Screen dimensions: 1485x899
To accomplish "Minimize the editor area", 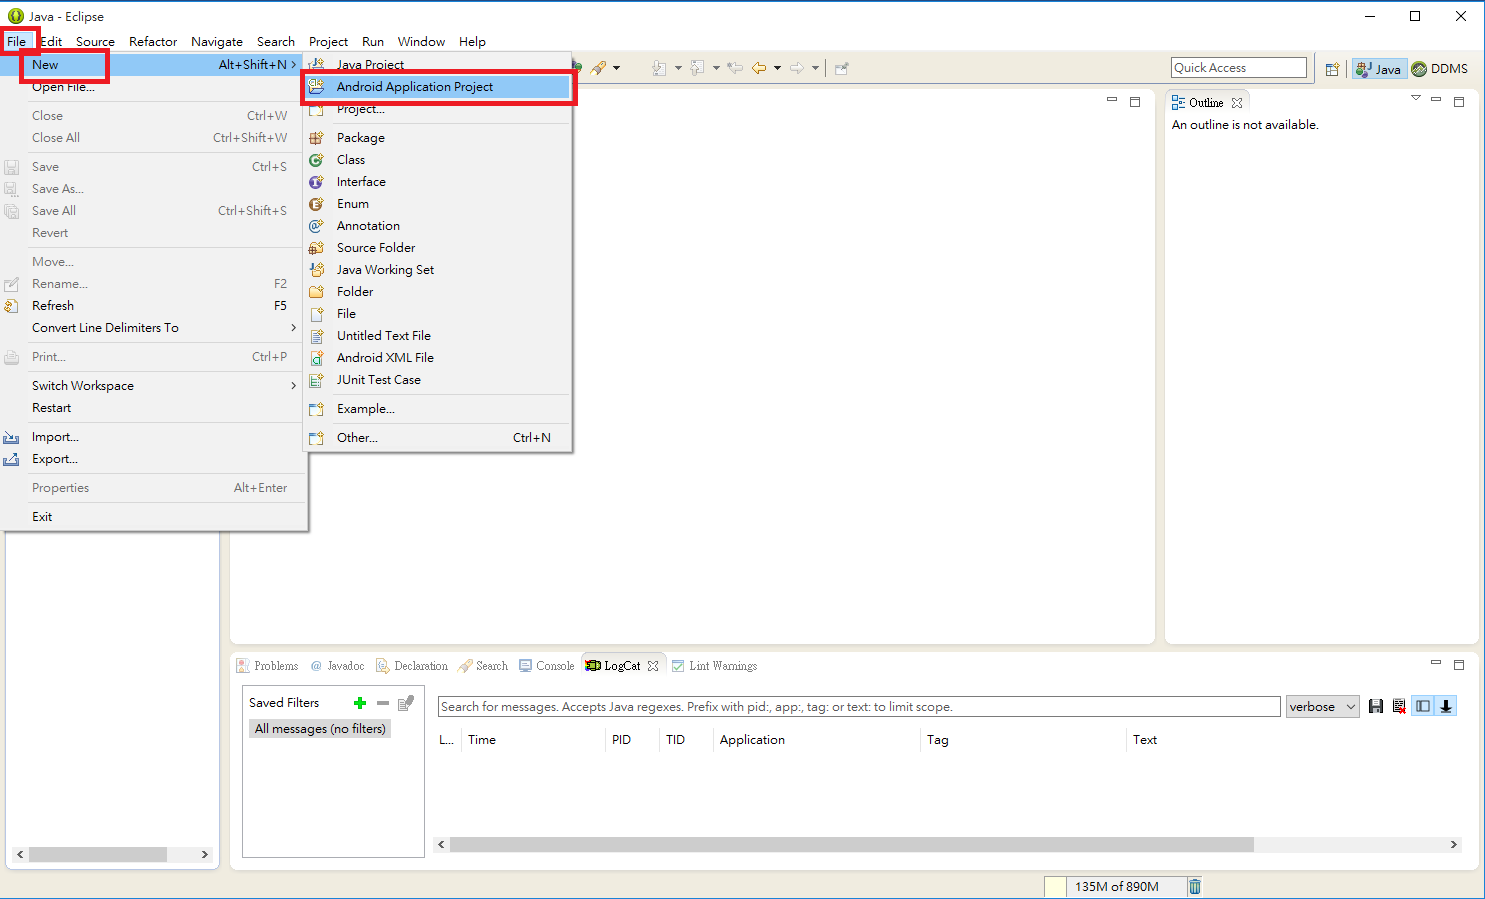I will click(x=1112, y=100).
